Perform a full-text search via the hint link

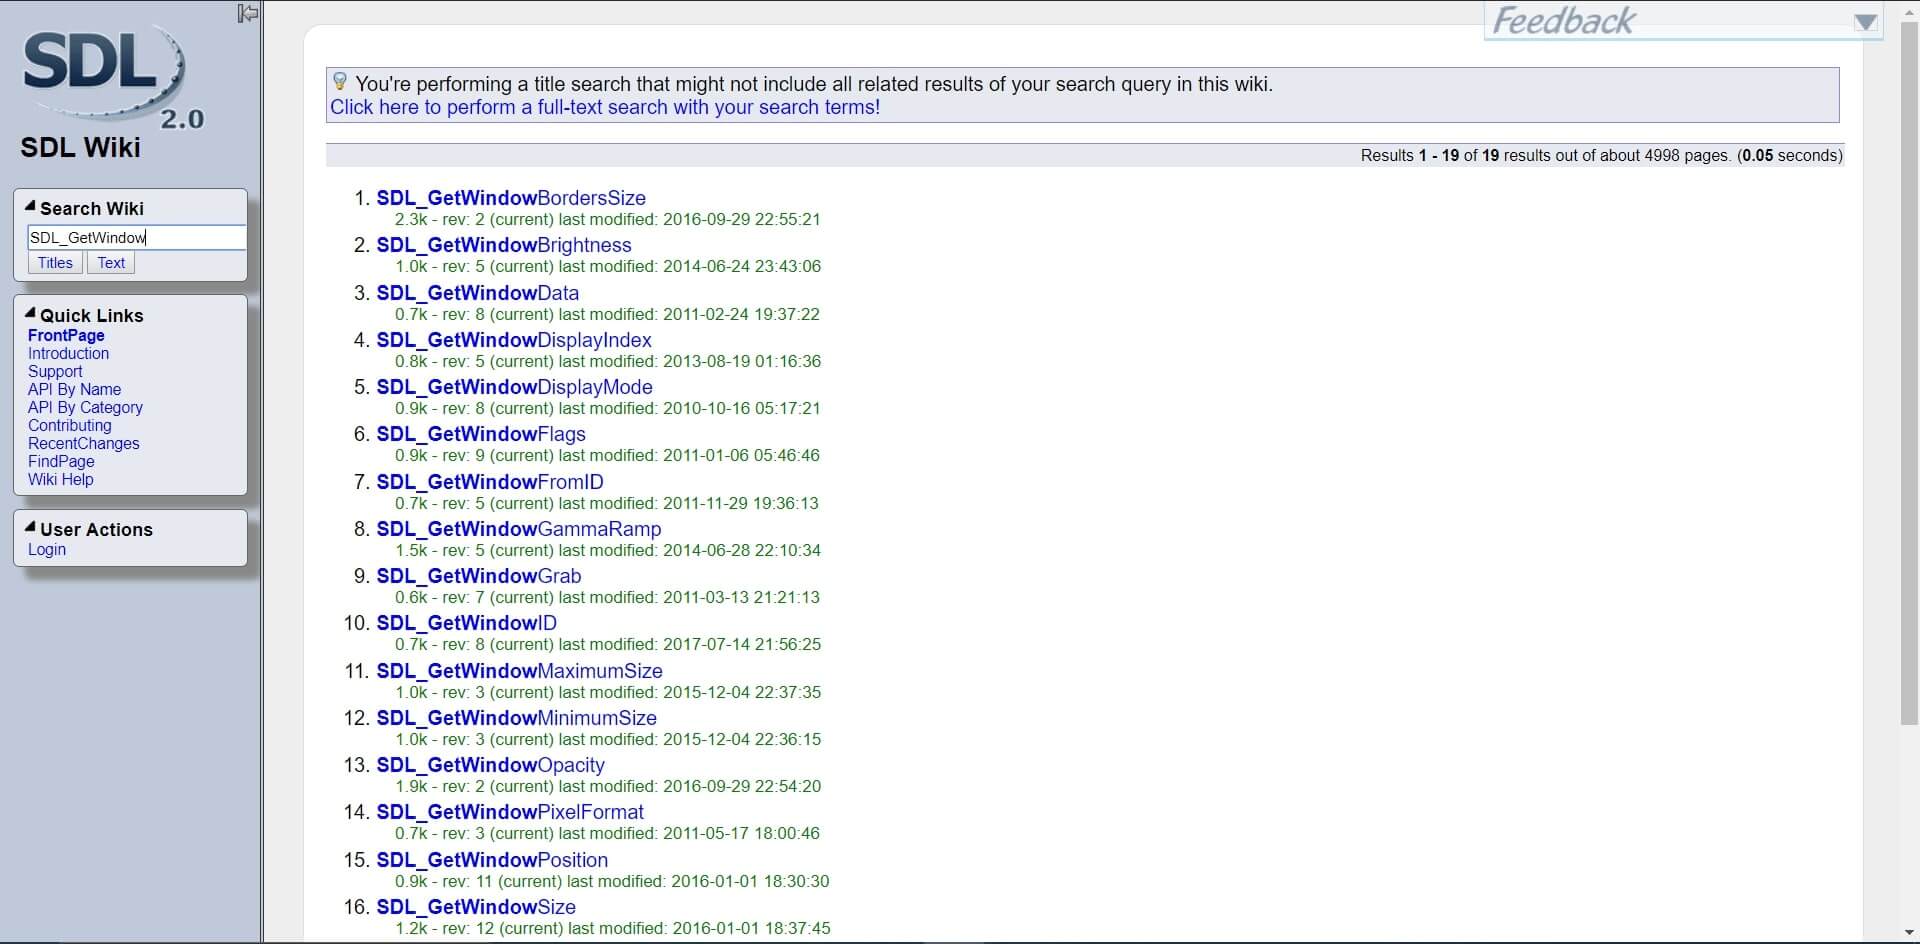[x=605, y=108]
